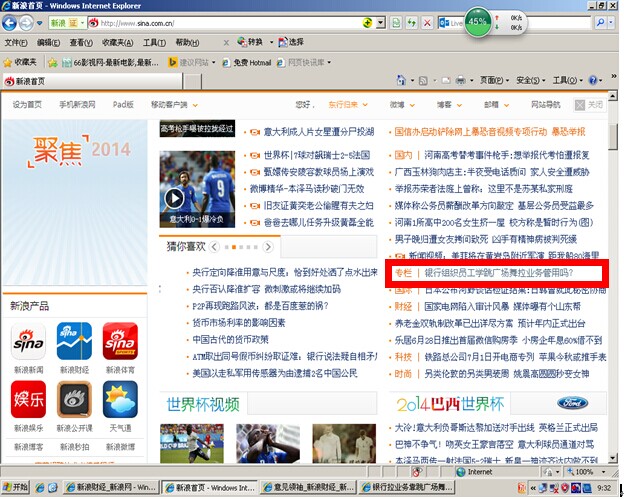Screen dimensions: 624x499
Task: Click the page vertical scrollbar down arrow
Action: coord(613,458)
